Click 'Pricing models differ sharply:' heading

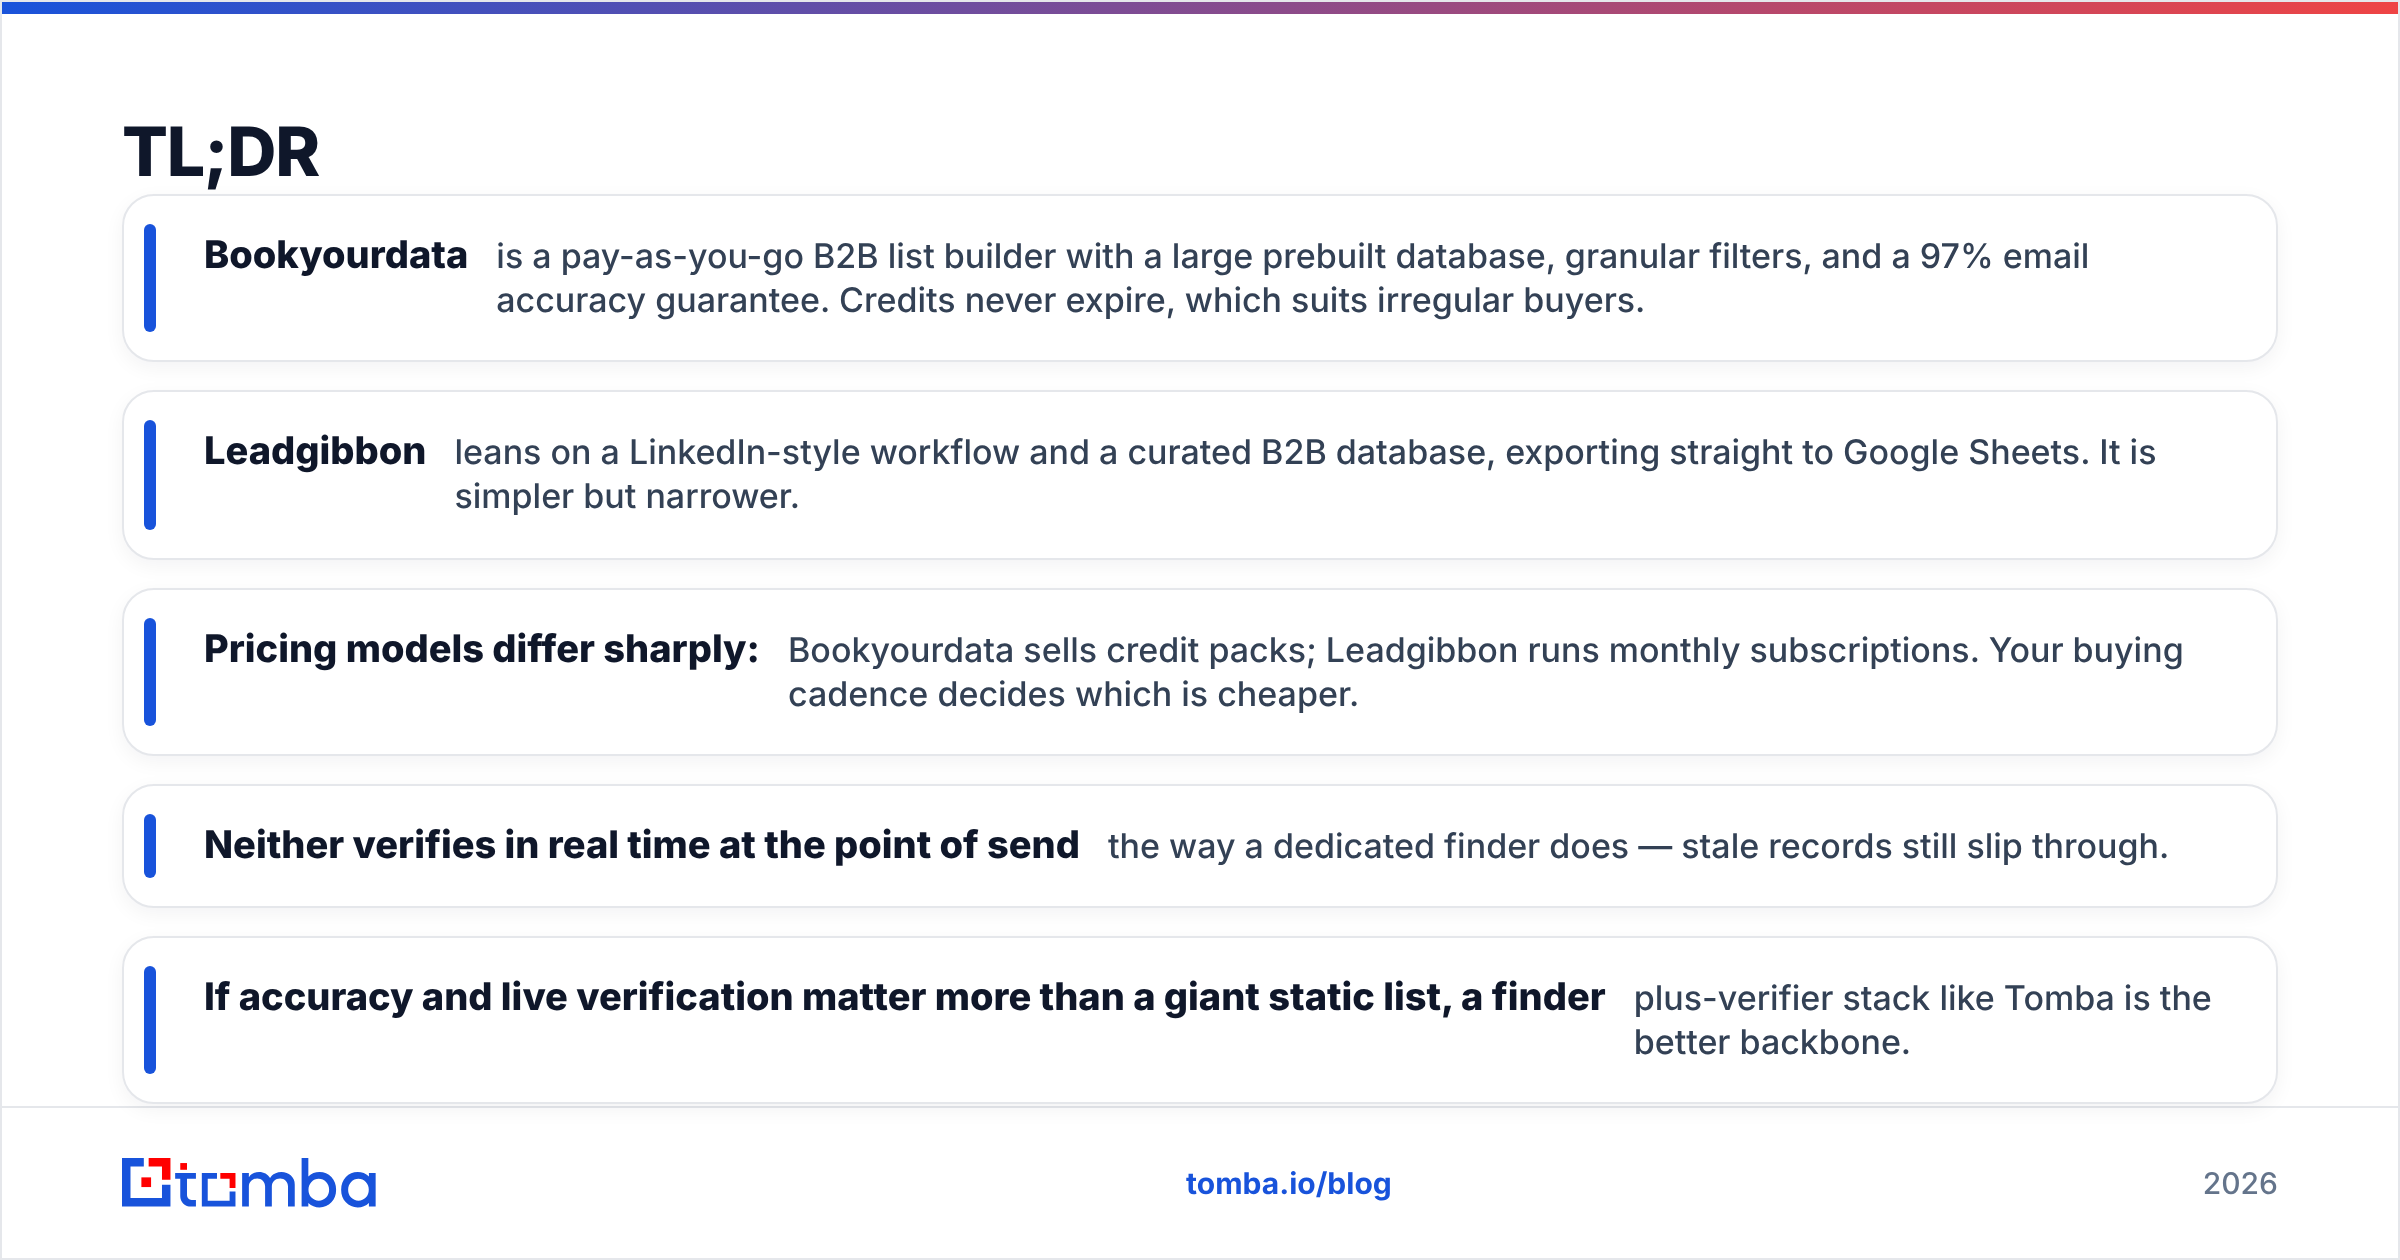coord(481,649)
